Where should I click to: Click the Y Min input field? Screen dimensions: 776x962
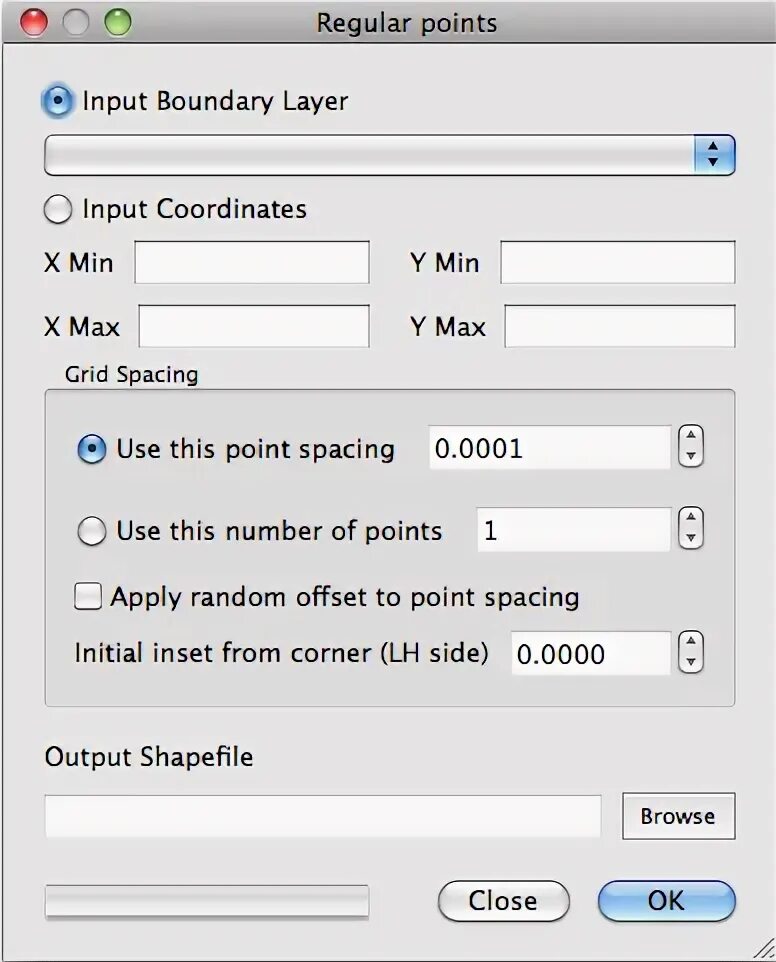coord(617,263)
